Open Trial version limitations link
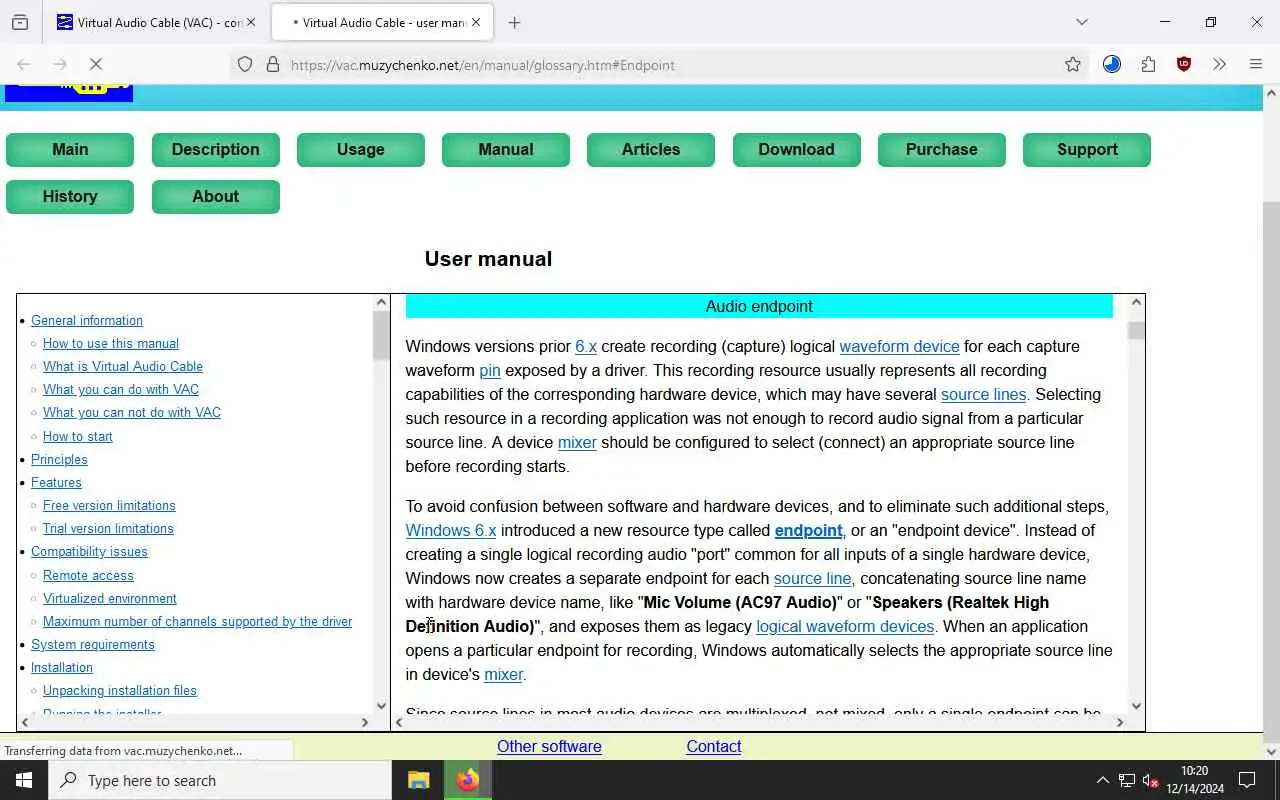The height and width of the screenshot is (800, 1280). pyautogui.click(x=108, y=528)
